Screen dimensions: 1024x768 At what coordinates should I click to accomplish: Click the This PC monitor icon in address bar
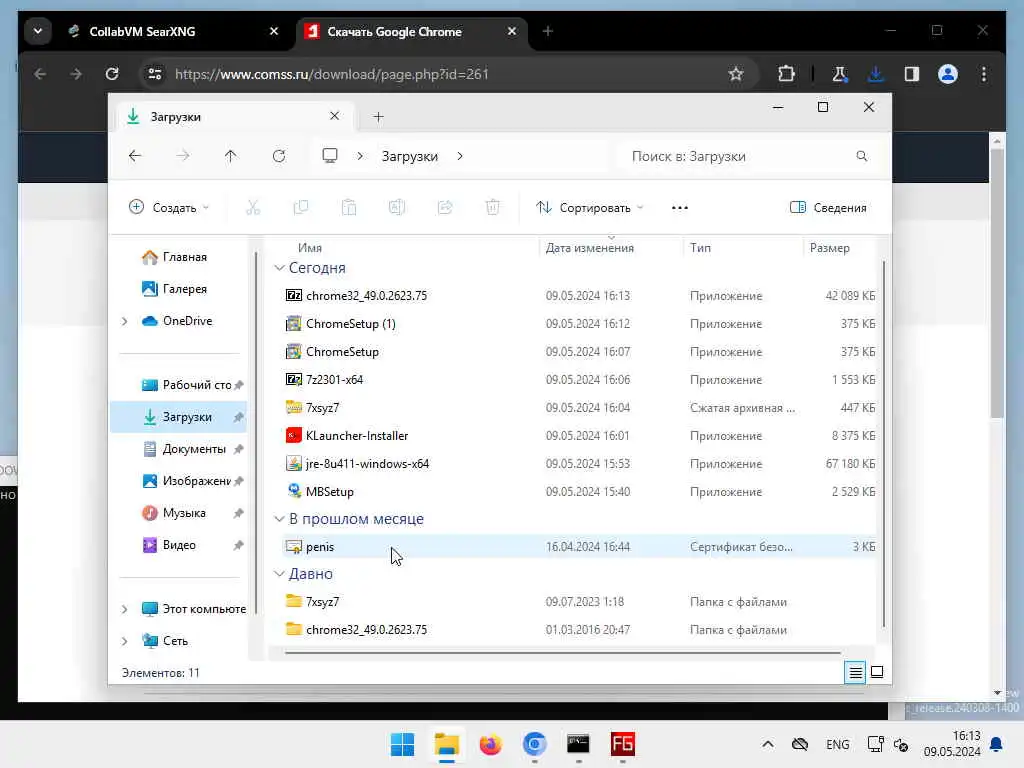330,155
